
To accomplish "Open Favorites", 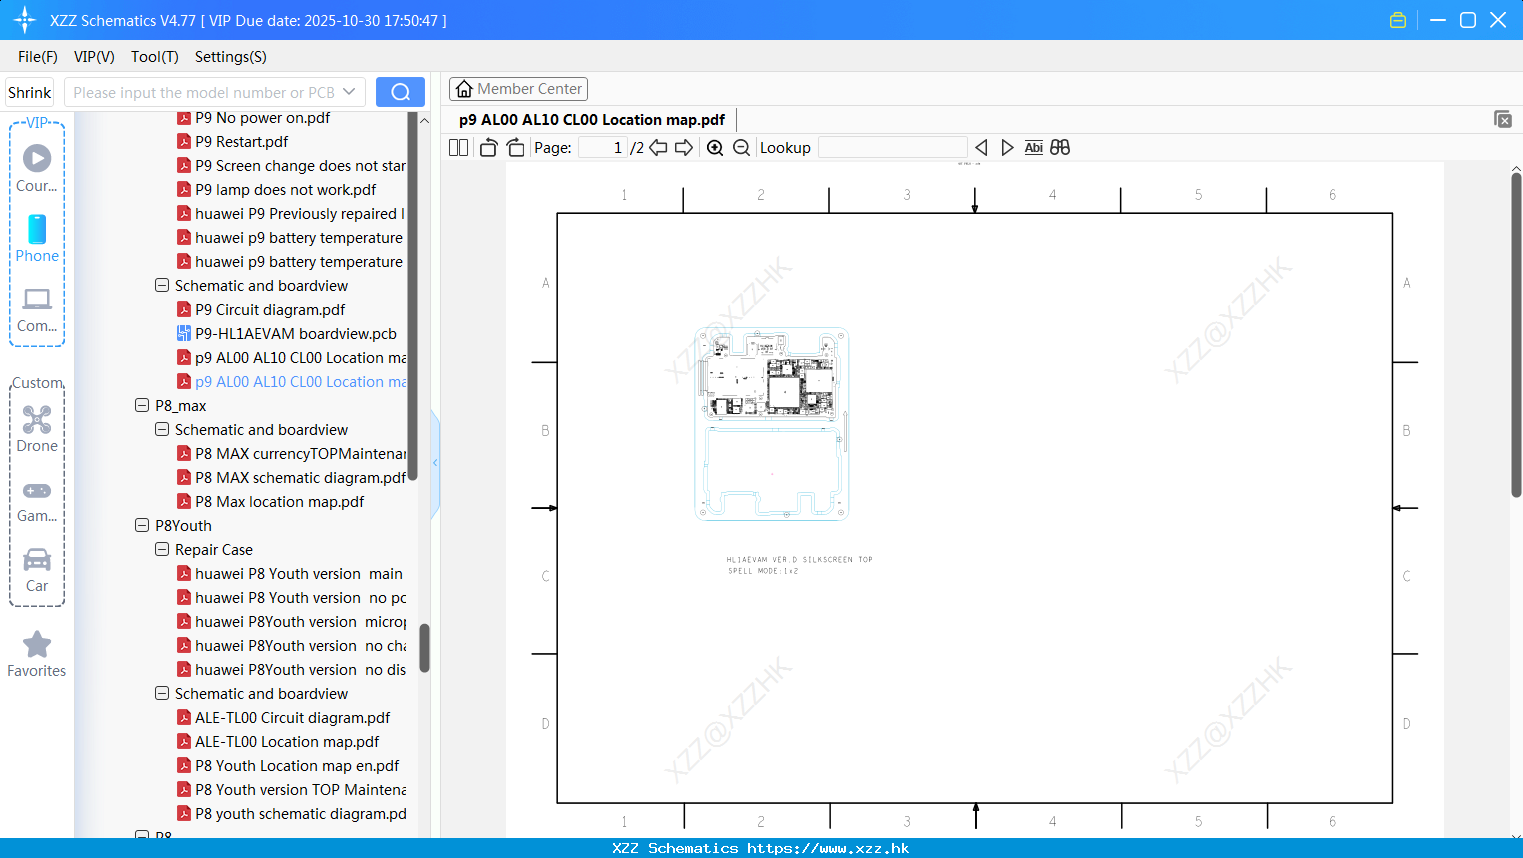I will click(x=37, y=655).
